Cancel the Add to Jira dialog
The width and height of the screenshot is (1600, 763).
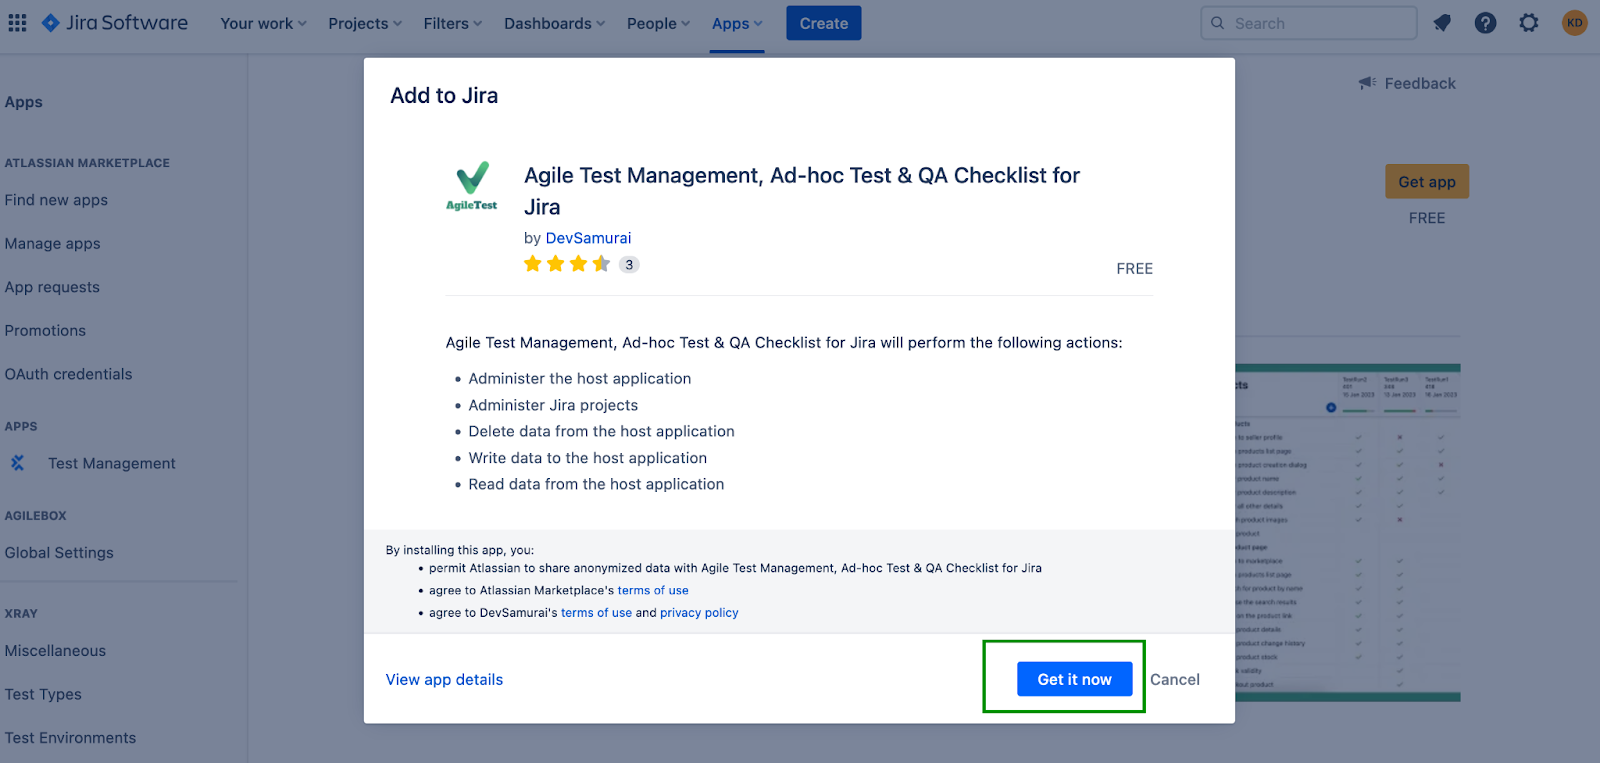click(1175, 679)
